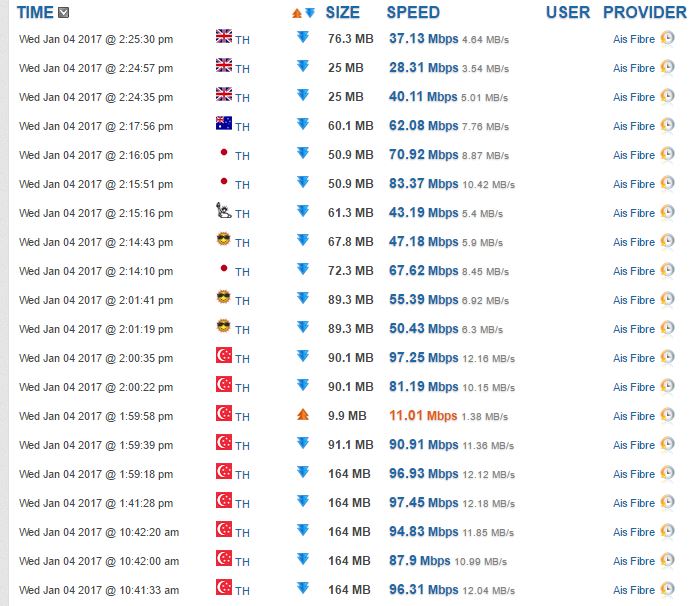Open the TIME column sort dropdown arrow
Screen dimensions: 699x606
(64, 13)
